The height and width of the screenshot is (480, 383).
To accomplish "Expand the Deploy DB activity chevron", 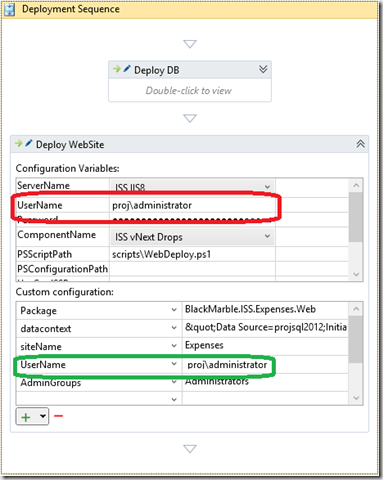I will pos(263,69).
